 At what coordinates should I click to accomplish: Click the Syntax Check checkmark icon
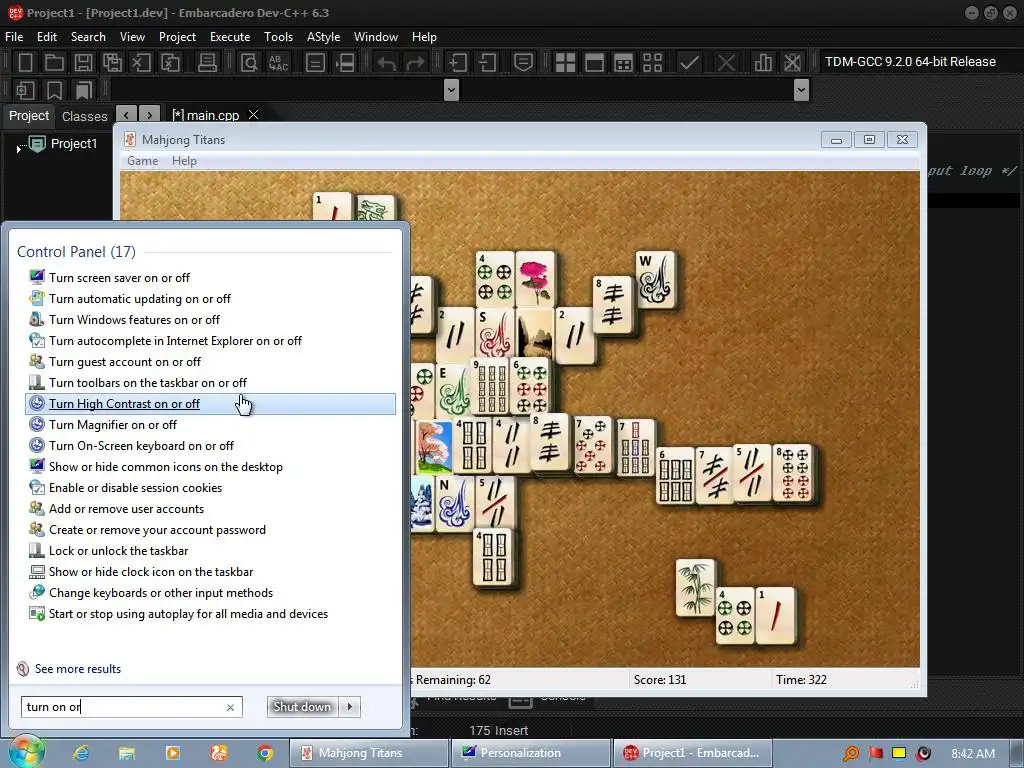tap(689, 63)
